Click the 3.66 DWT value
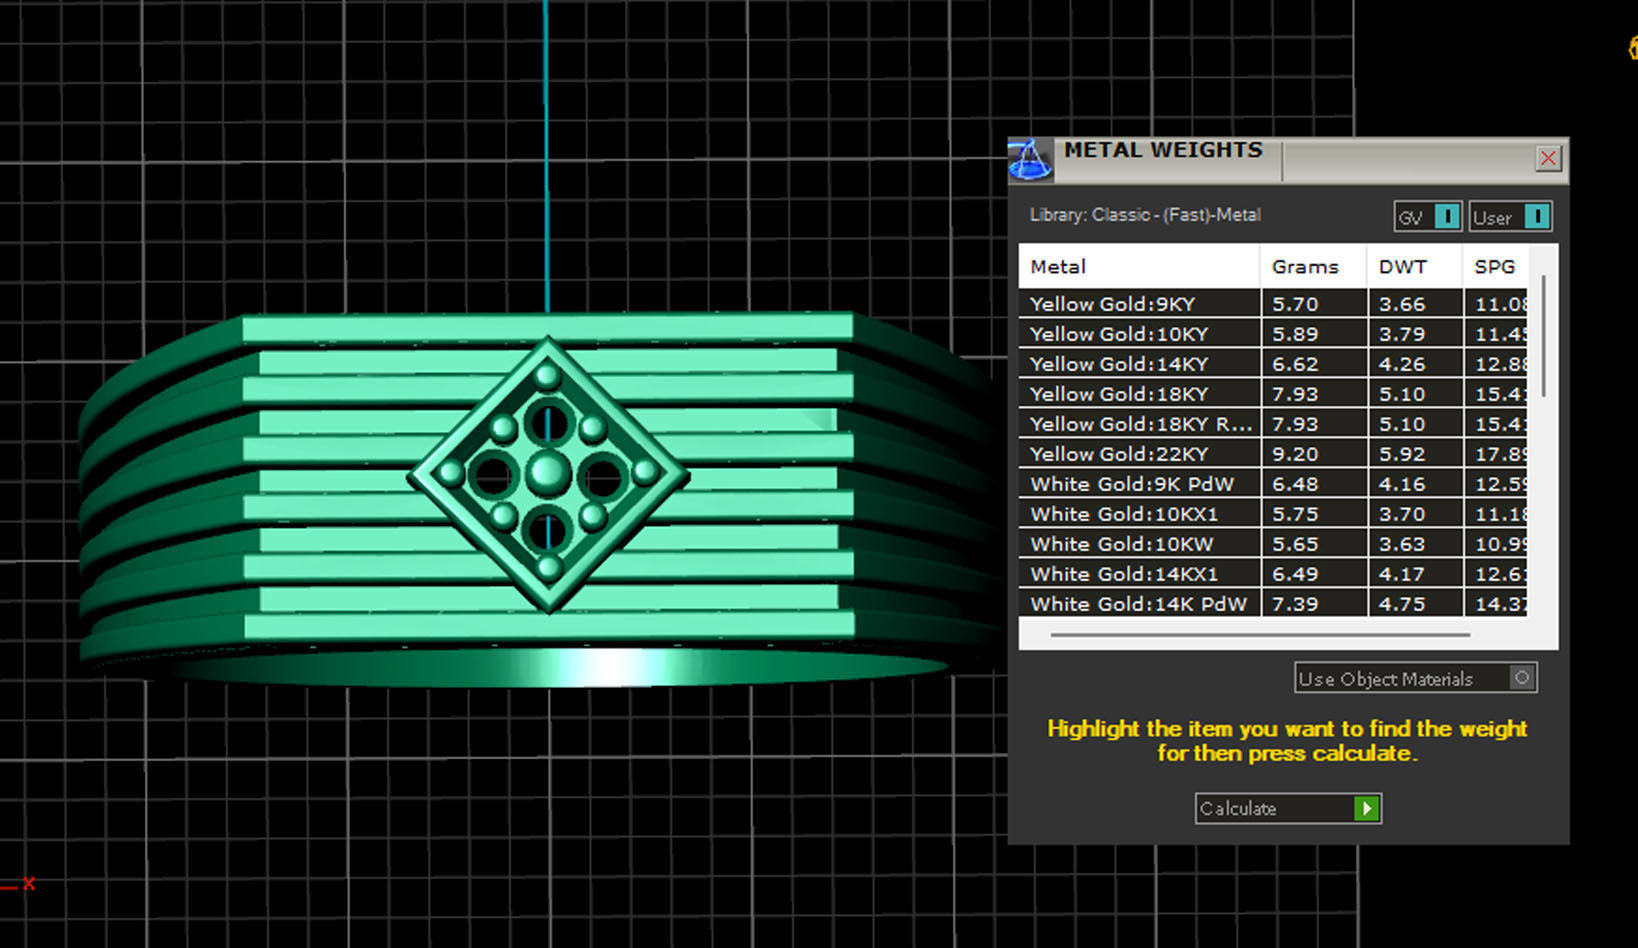The image size is (1638, 948). [x=1402, y=304]
